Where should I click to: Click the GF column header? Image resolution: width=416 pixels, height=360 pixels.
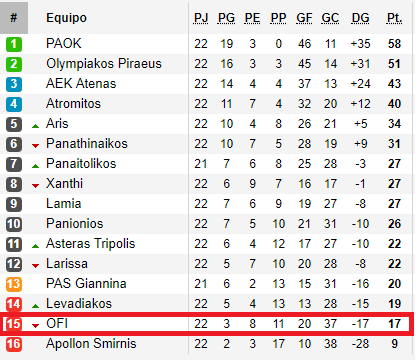point(304,18)
